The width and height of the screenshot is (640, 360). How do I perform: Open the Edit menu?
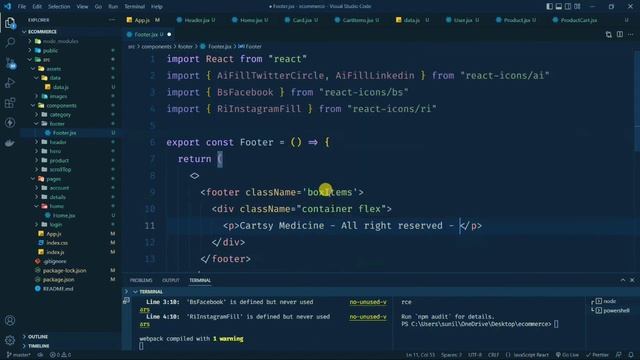(37, 7)
